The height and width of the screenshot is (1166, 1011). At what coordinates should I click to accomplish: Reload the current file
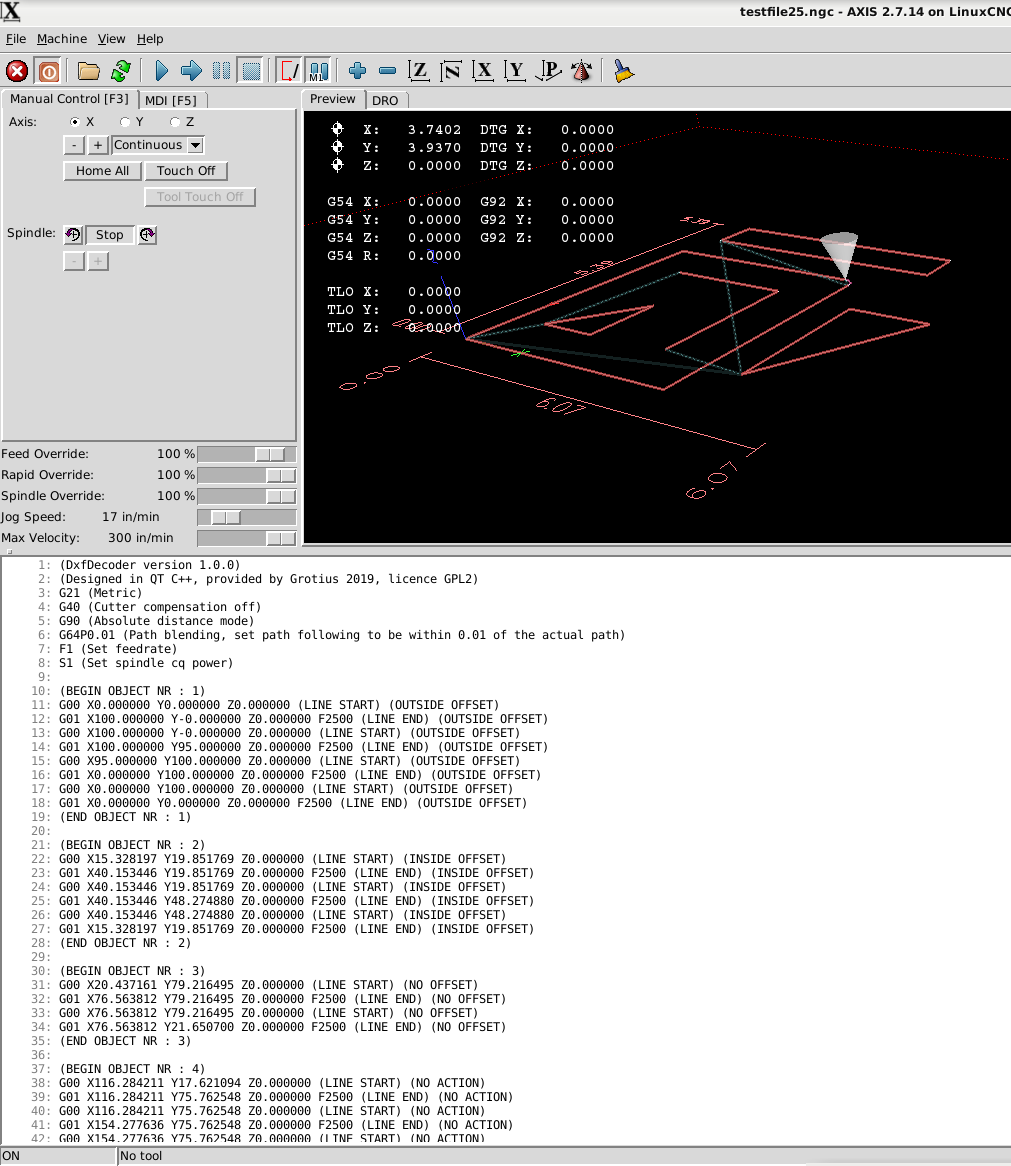(x=120, y=71)
